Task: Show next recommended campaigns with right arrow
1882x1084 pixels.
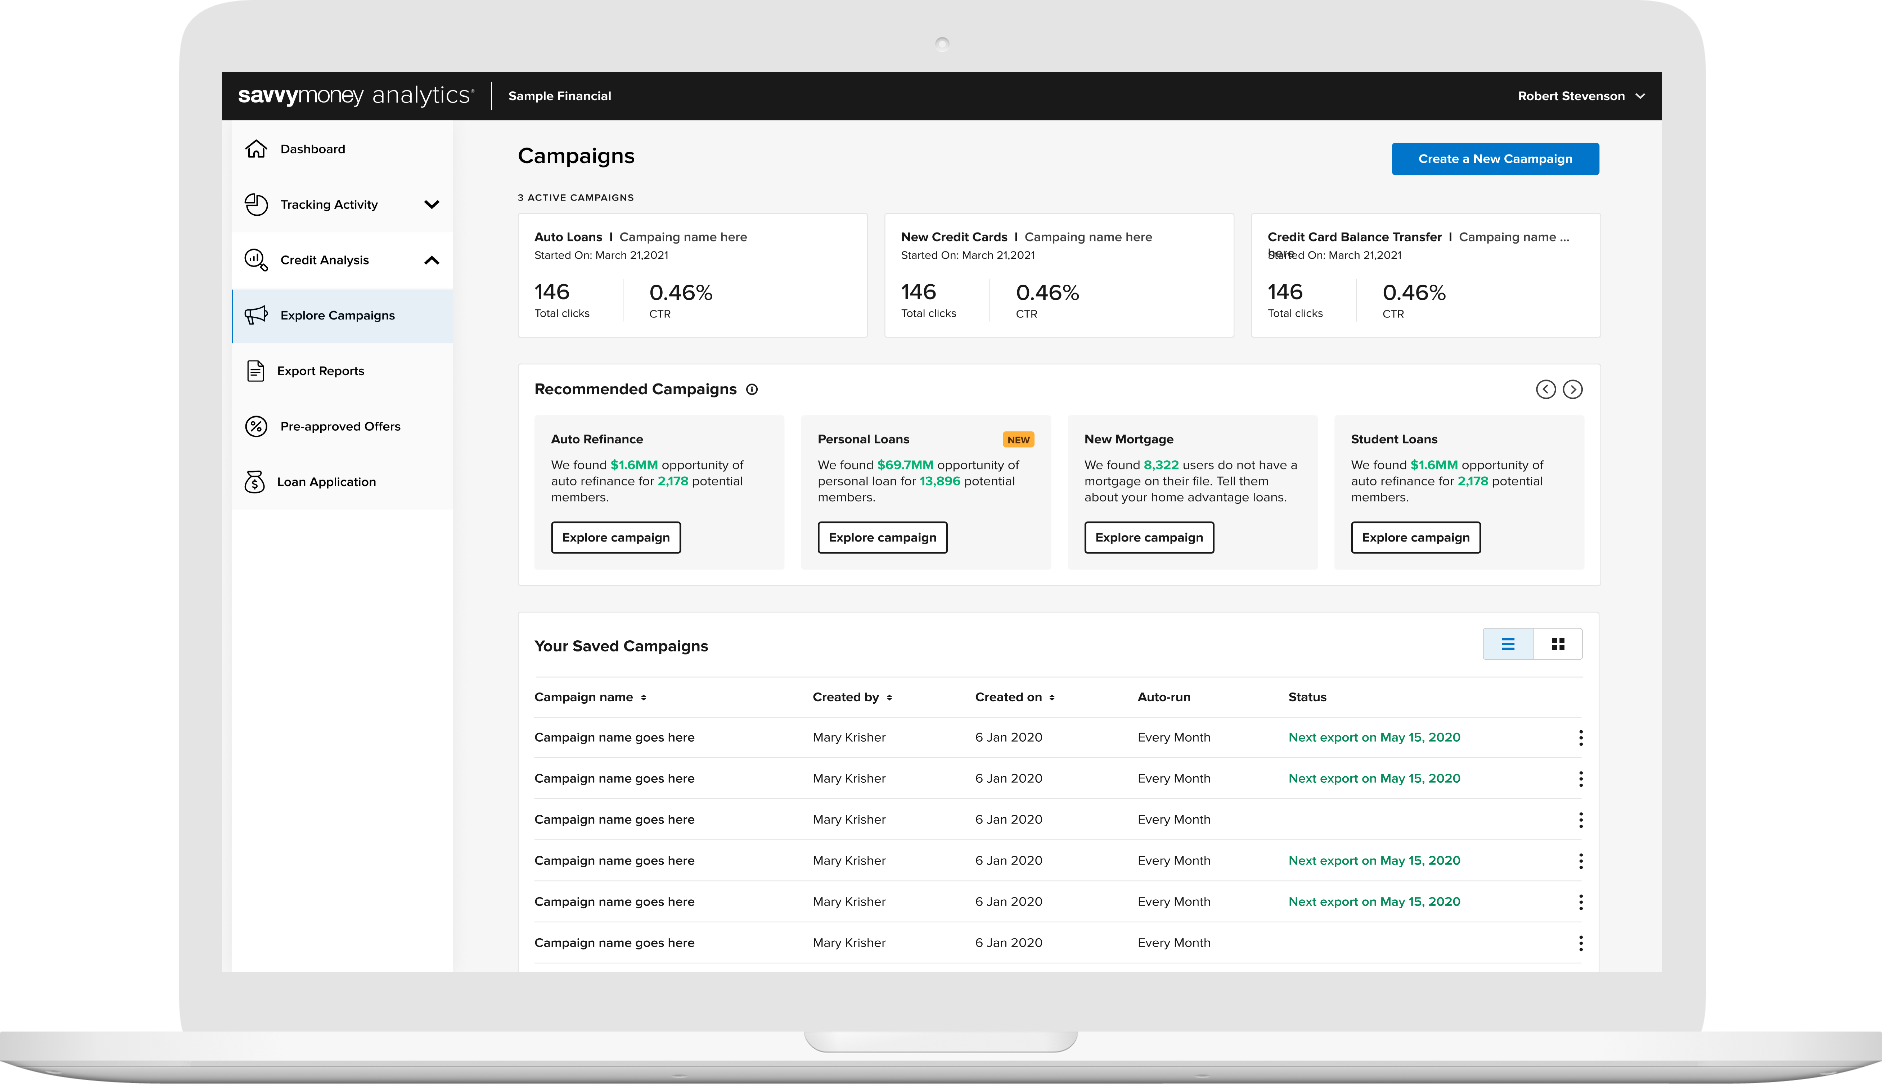Action: (x=1573, y=390)
